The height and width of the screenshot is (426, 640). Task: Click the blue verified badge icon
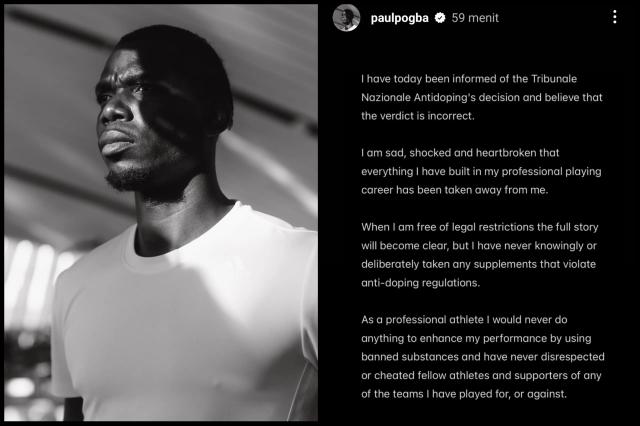click(x=440, y=18)
